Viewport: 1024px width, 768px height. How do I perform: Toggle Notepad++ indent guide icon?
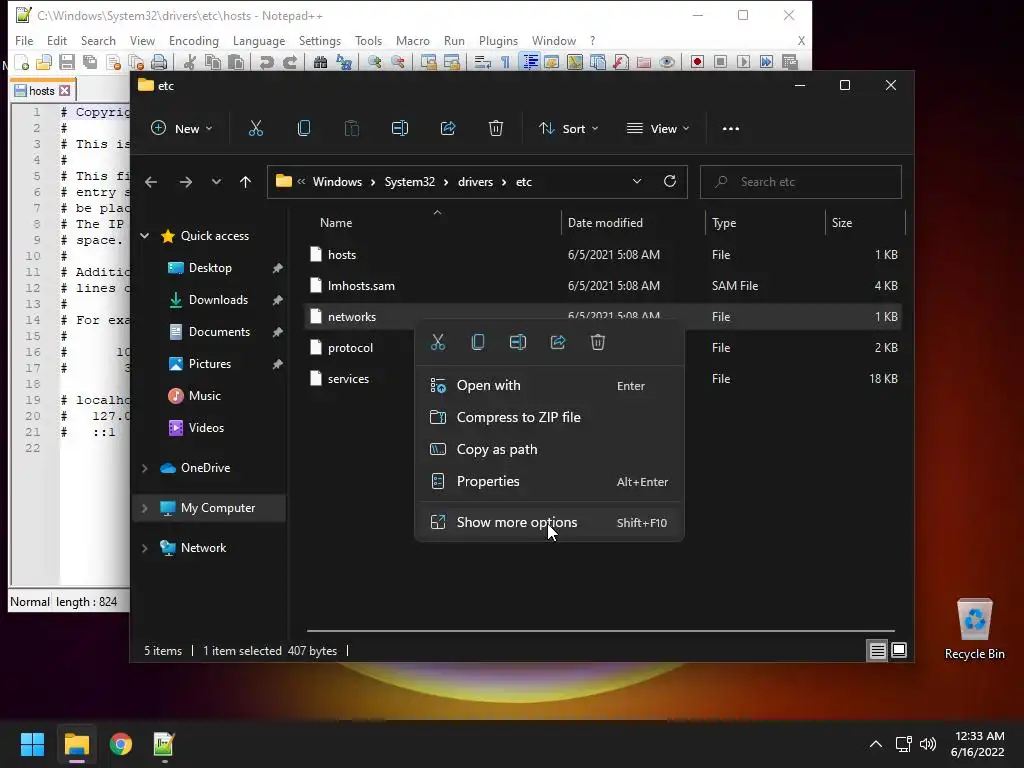tap(530, 62)
